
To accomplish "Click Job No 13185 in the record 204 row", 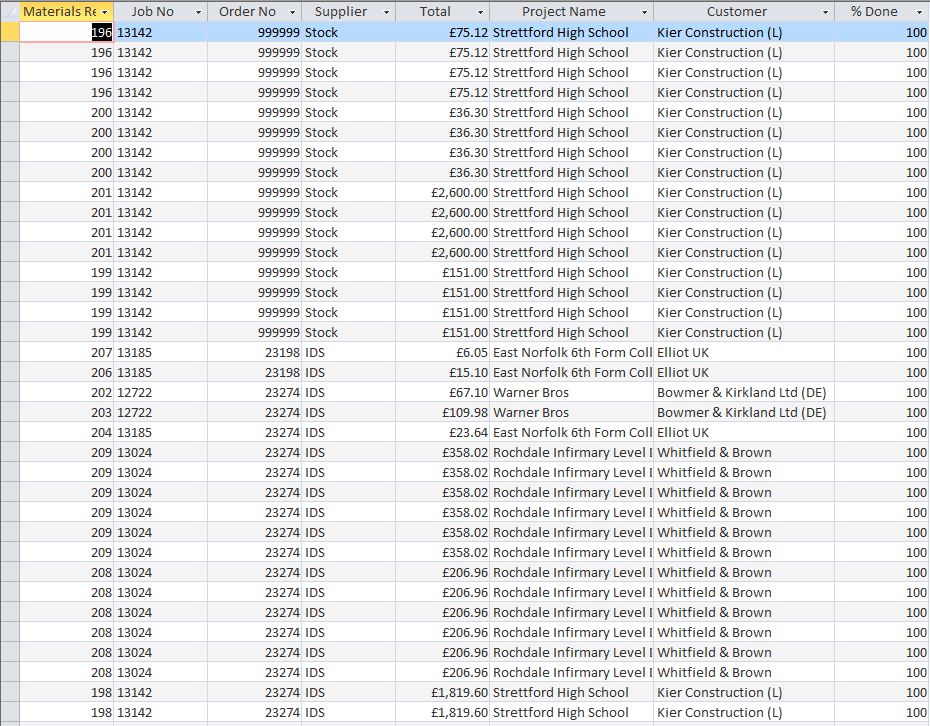I will coord(135,432).
